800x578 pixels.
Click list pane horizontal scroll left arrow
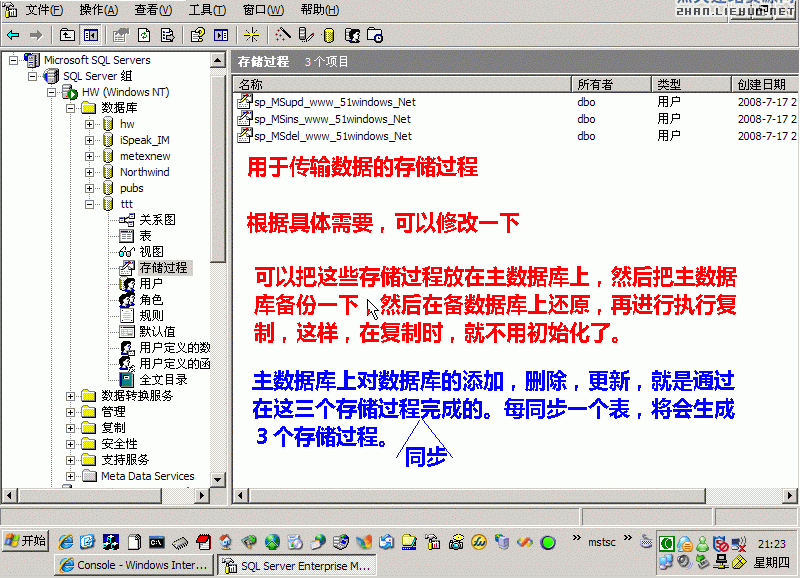pos(240,495)
